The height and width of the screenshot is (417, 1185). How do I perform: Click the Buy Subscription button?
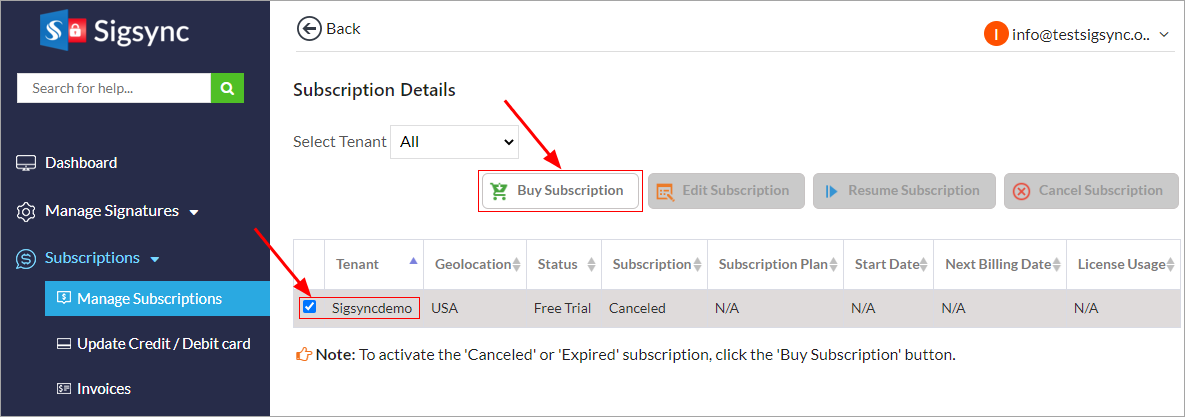[x=559, y=191]
